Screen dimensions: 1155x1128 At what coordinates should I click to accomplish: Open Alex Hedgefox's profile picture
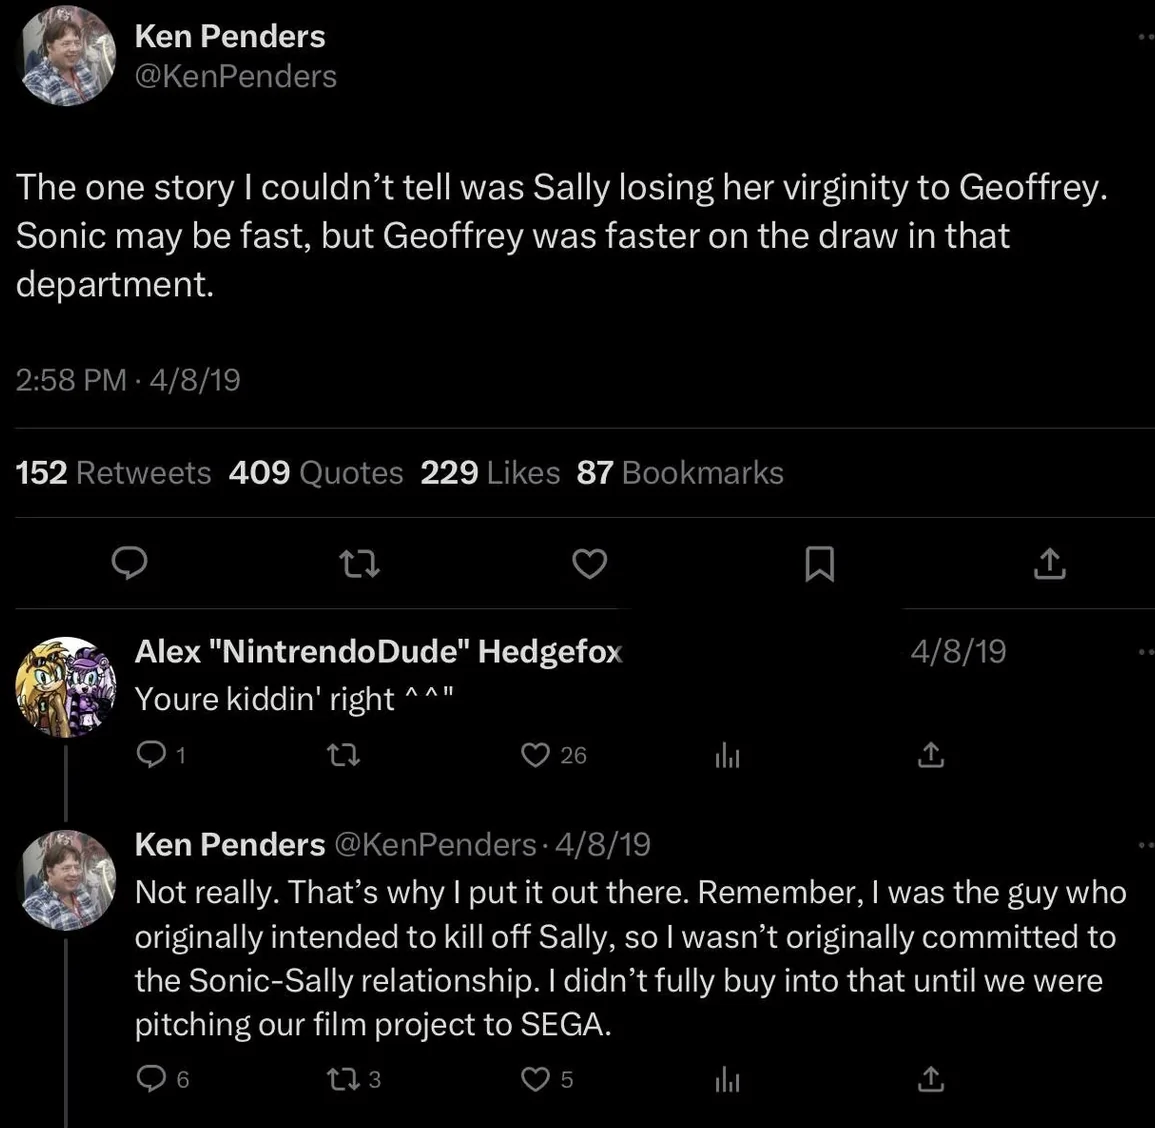click(66, 687)
